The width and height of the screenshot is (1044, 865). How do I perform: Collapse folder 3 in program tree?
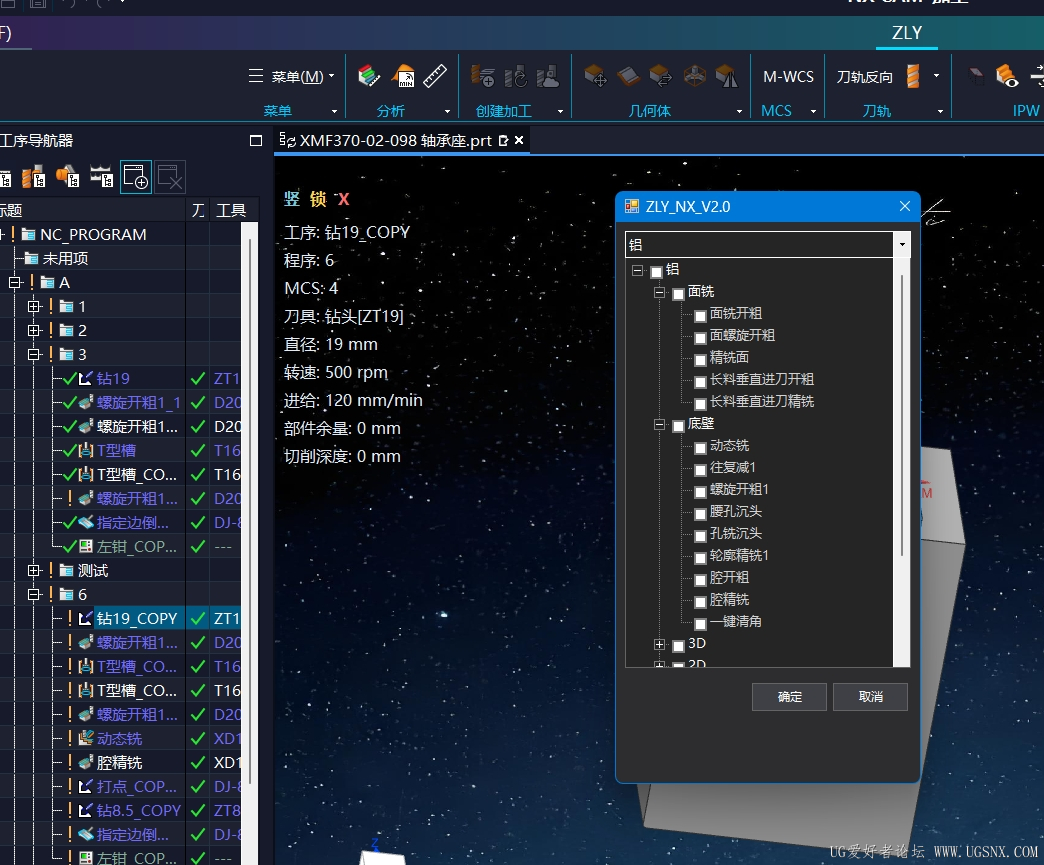(x=34, y=354)
